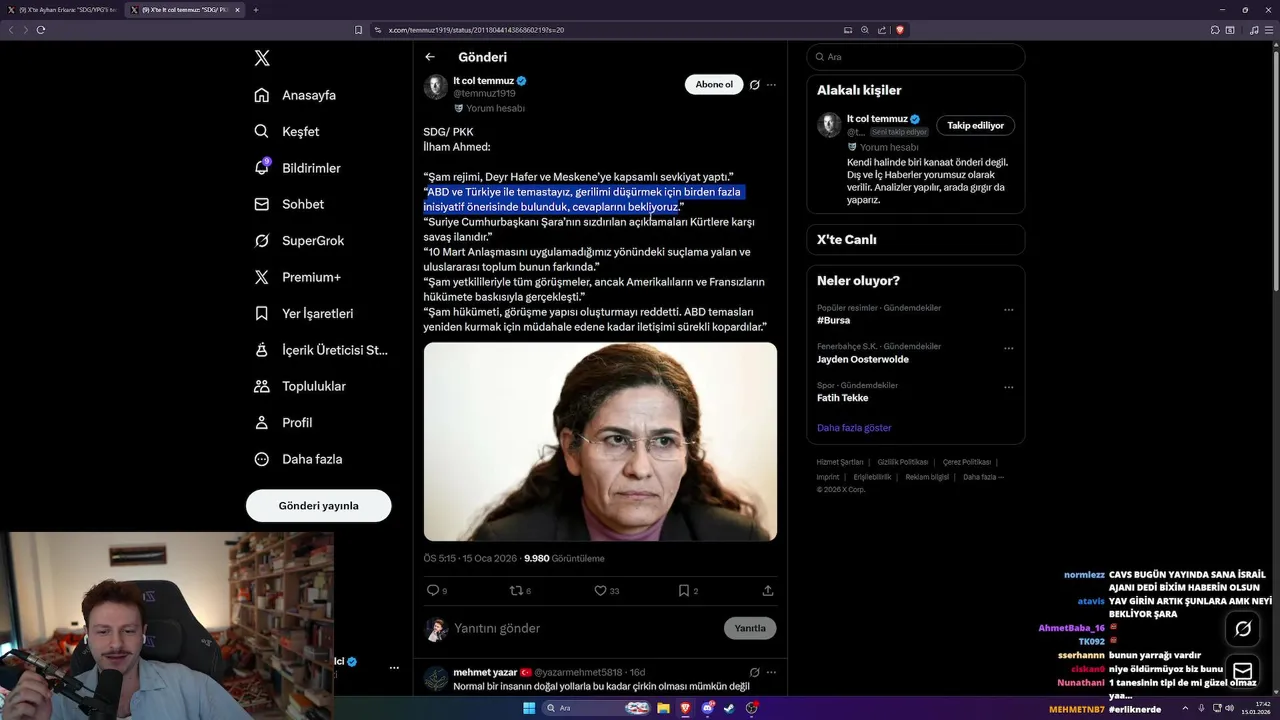The image size is (1280, 720).
Task: Click the share post icon
Action: pyautogui.click(x=768, y=591)
